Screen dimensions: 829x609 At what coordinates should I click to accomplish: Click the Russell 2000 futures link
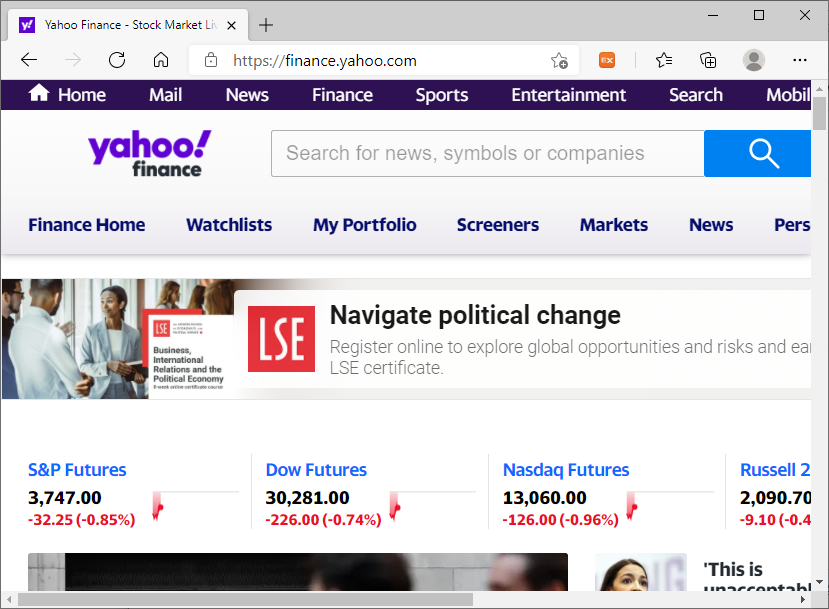[x=775, y=469]
